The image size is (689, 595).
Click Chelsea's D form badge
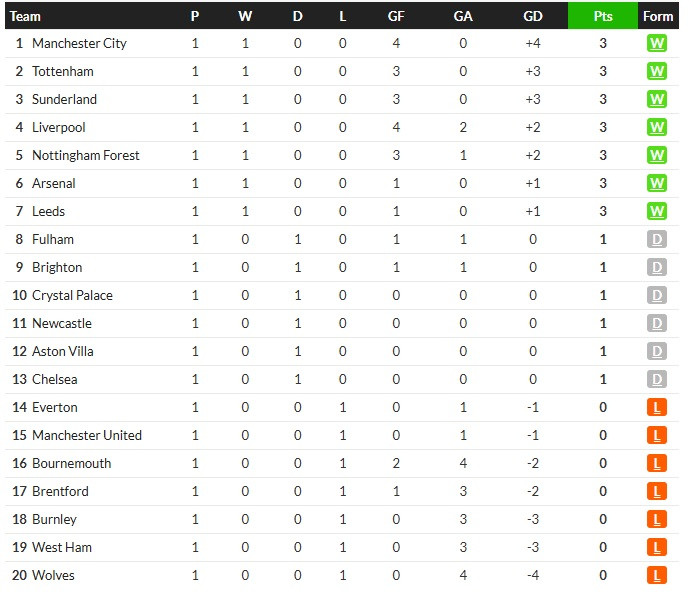pos(656,379)
